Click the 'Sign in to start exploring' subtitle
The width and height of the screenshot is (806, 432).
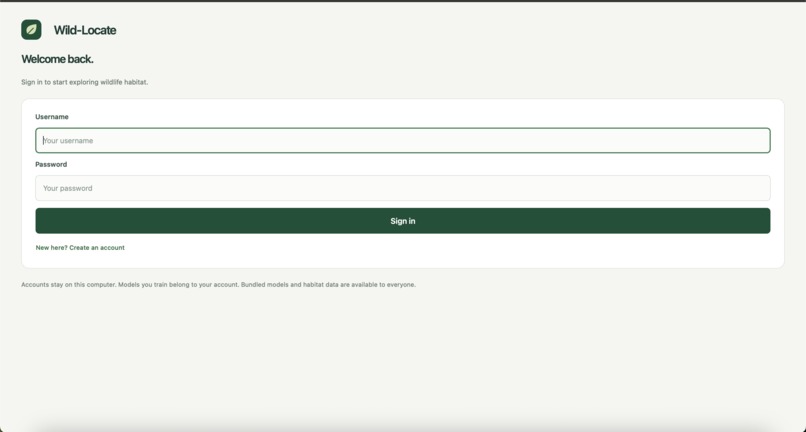[84, 82]
